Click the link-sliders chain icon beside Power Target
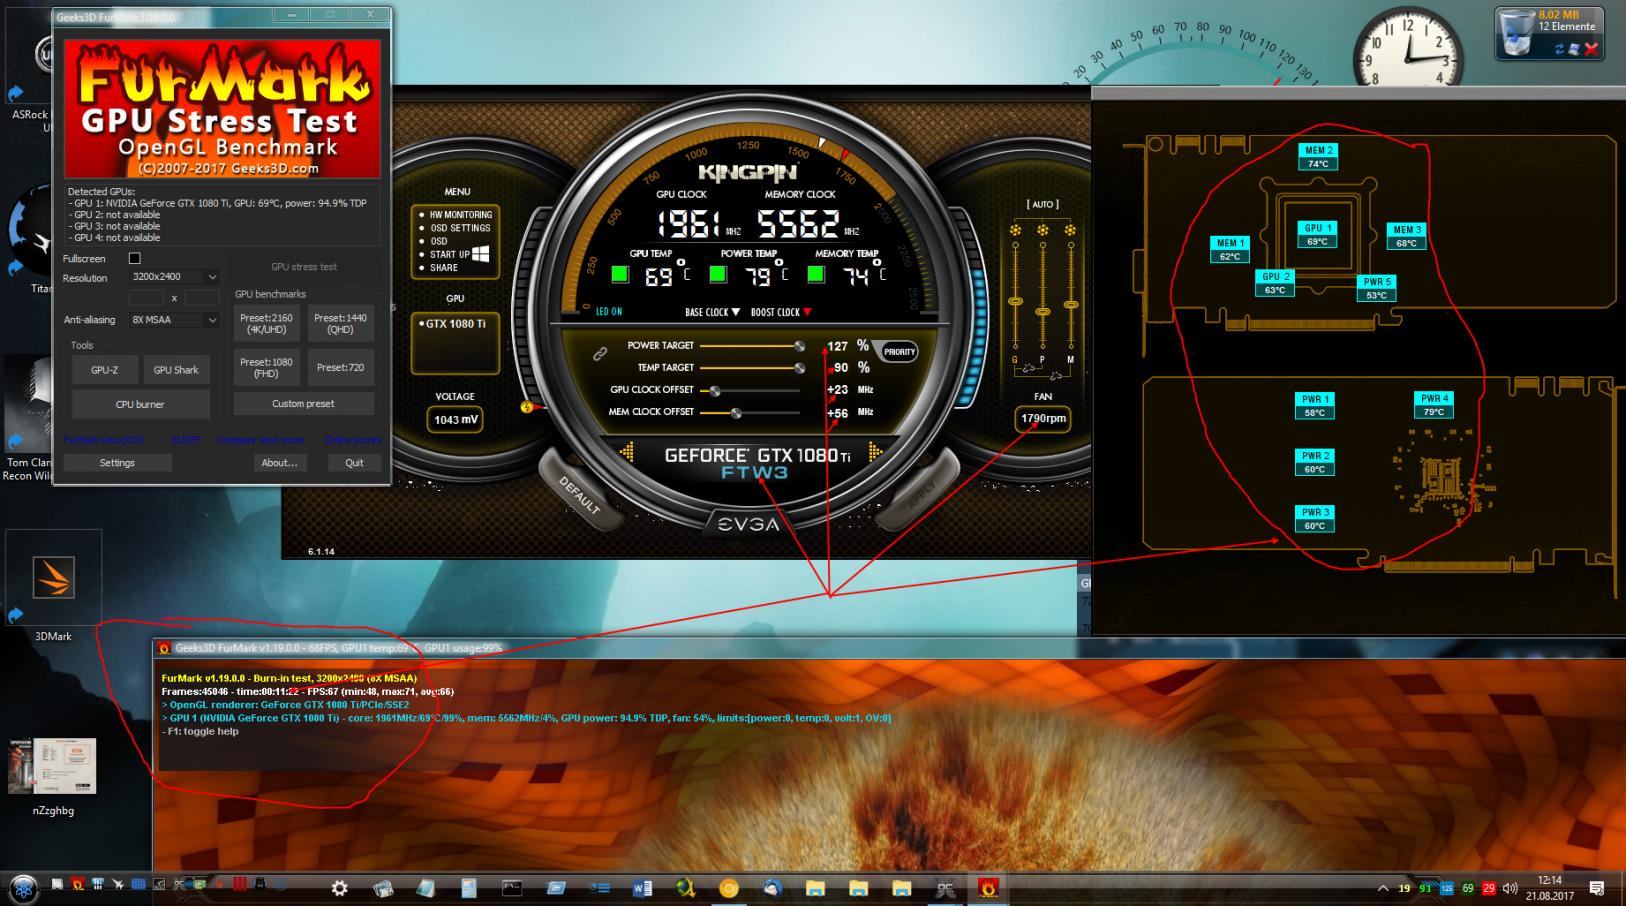1626x906 pixels. tap(600, 353)
